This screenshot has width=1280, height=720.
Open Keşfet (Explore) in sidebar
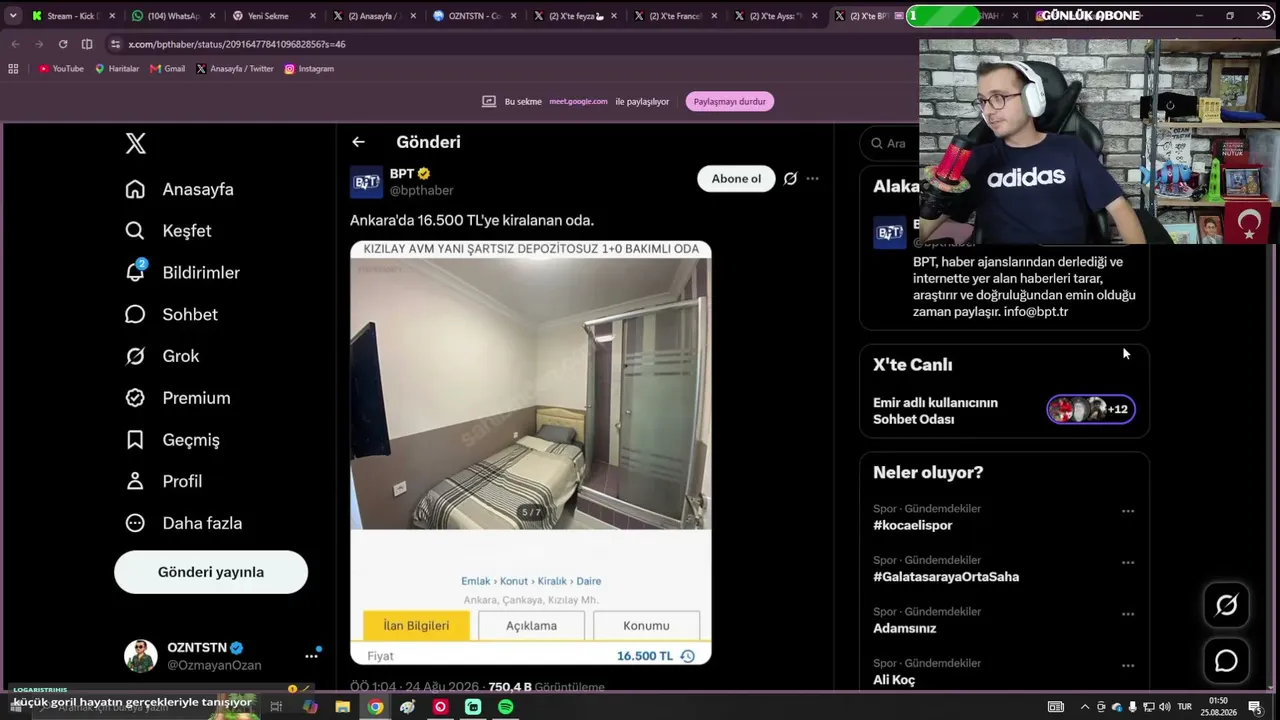[168, 231]
